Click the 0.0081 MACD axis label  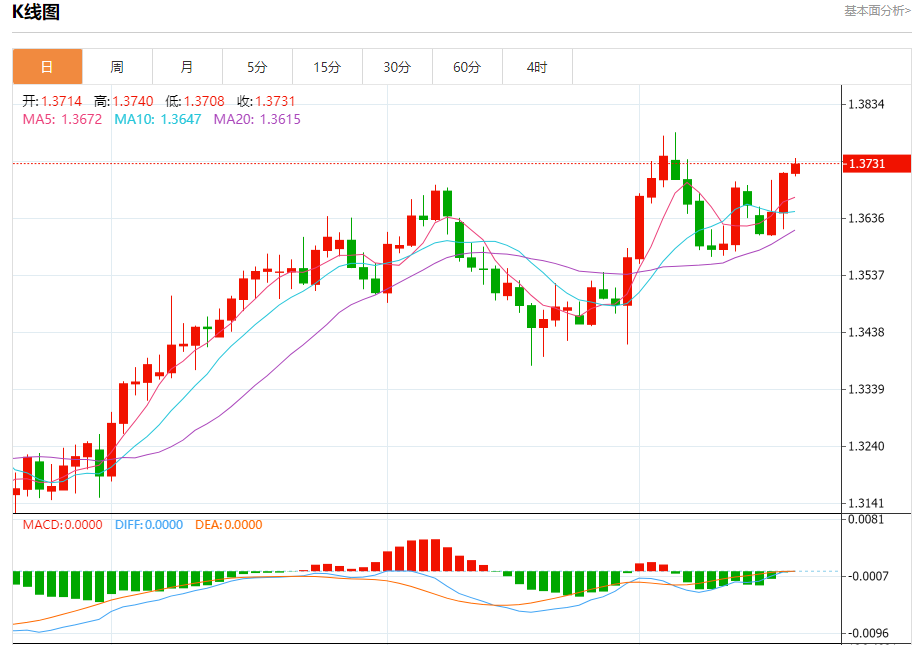coord(866,519)
